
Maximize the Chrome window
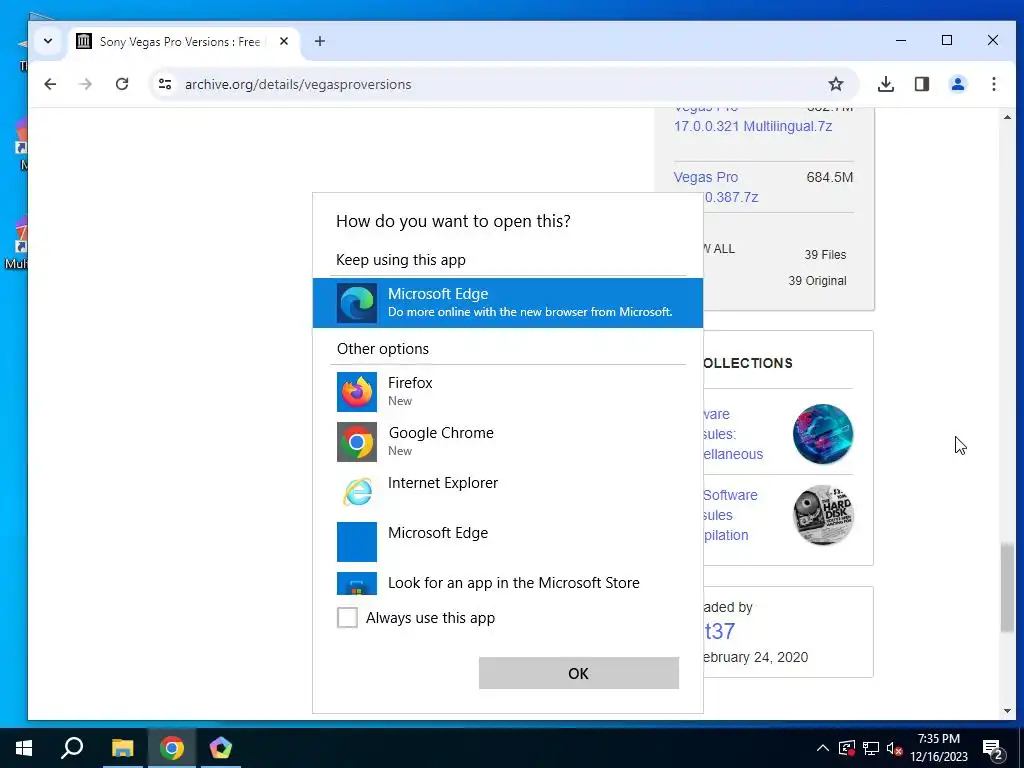[946, 40]
